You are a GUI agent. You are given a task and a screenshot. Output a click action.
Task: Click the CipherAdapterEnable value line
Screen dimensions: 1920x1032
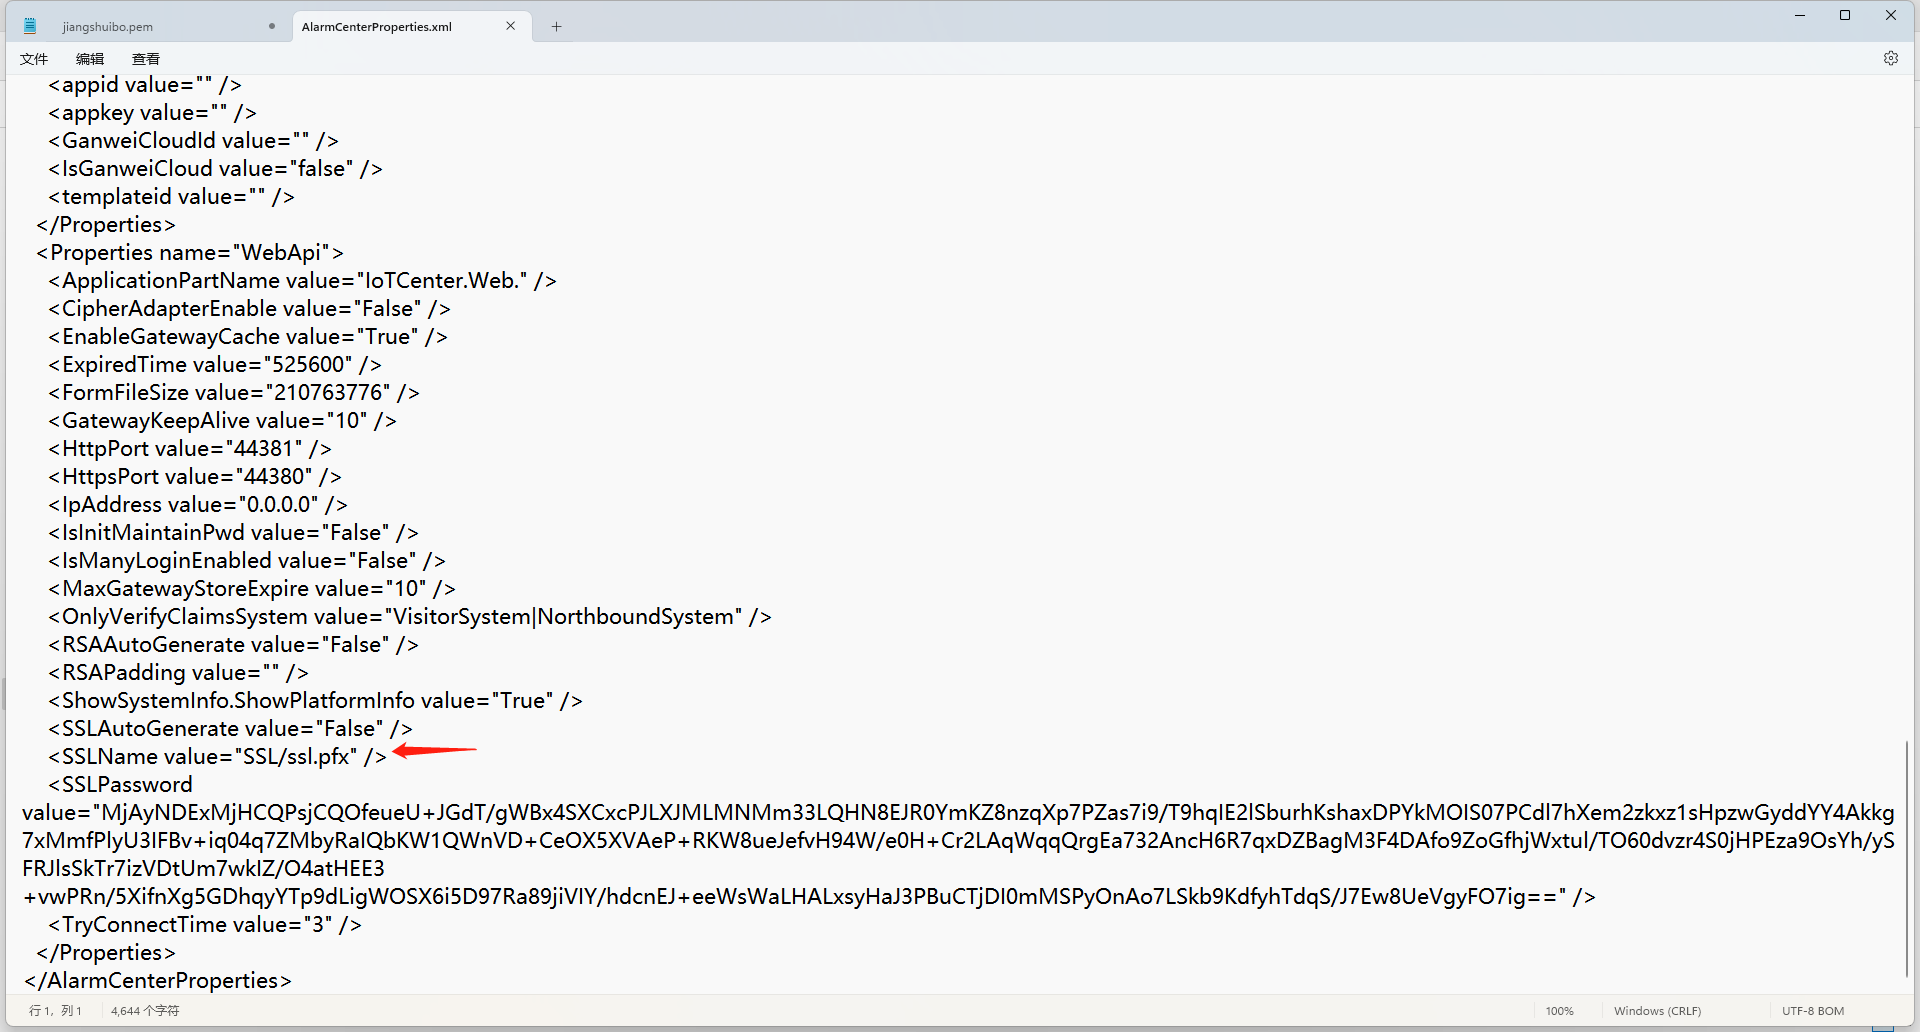(x=249, y=309)
